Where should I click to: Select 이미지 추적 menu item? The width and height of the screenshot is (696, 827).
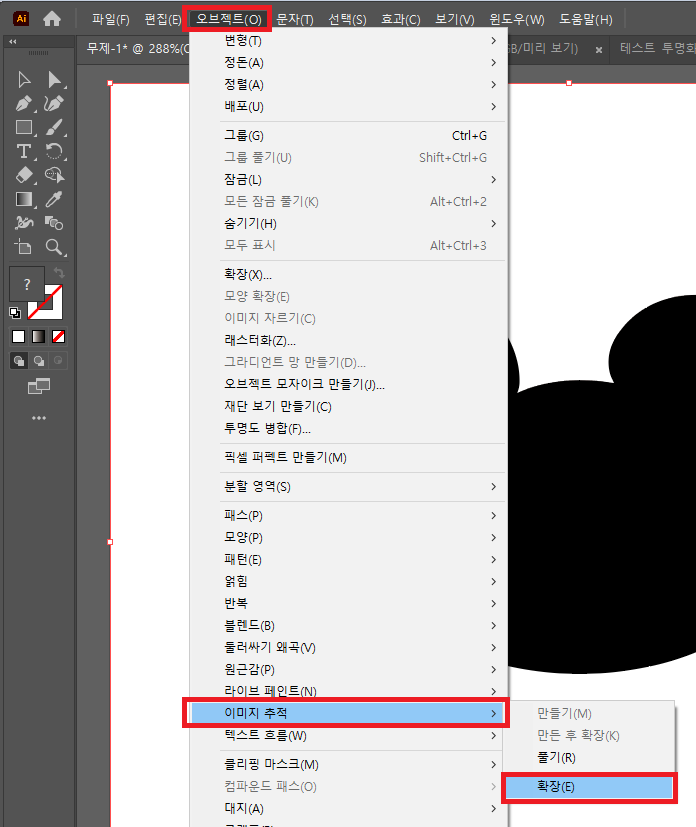click(x=346, y=713)
